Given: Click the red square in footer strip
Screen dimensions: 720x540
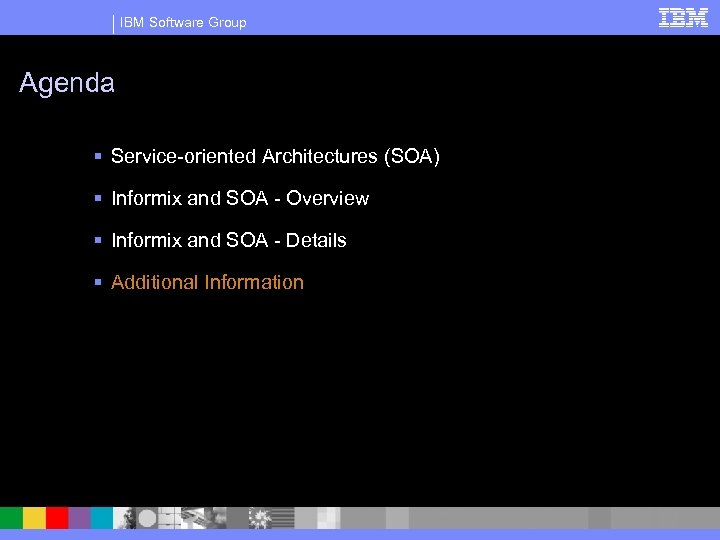Looking at the screenshot, I should click(x=57, y=518).
